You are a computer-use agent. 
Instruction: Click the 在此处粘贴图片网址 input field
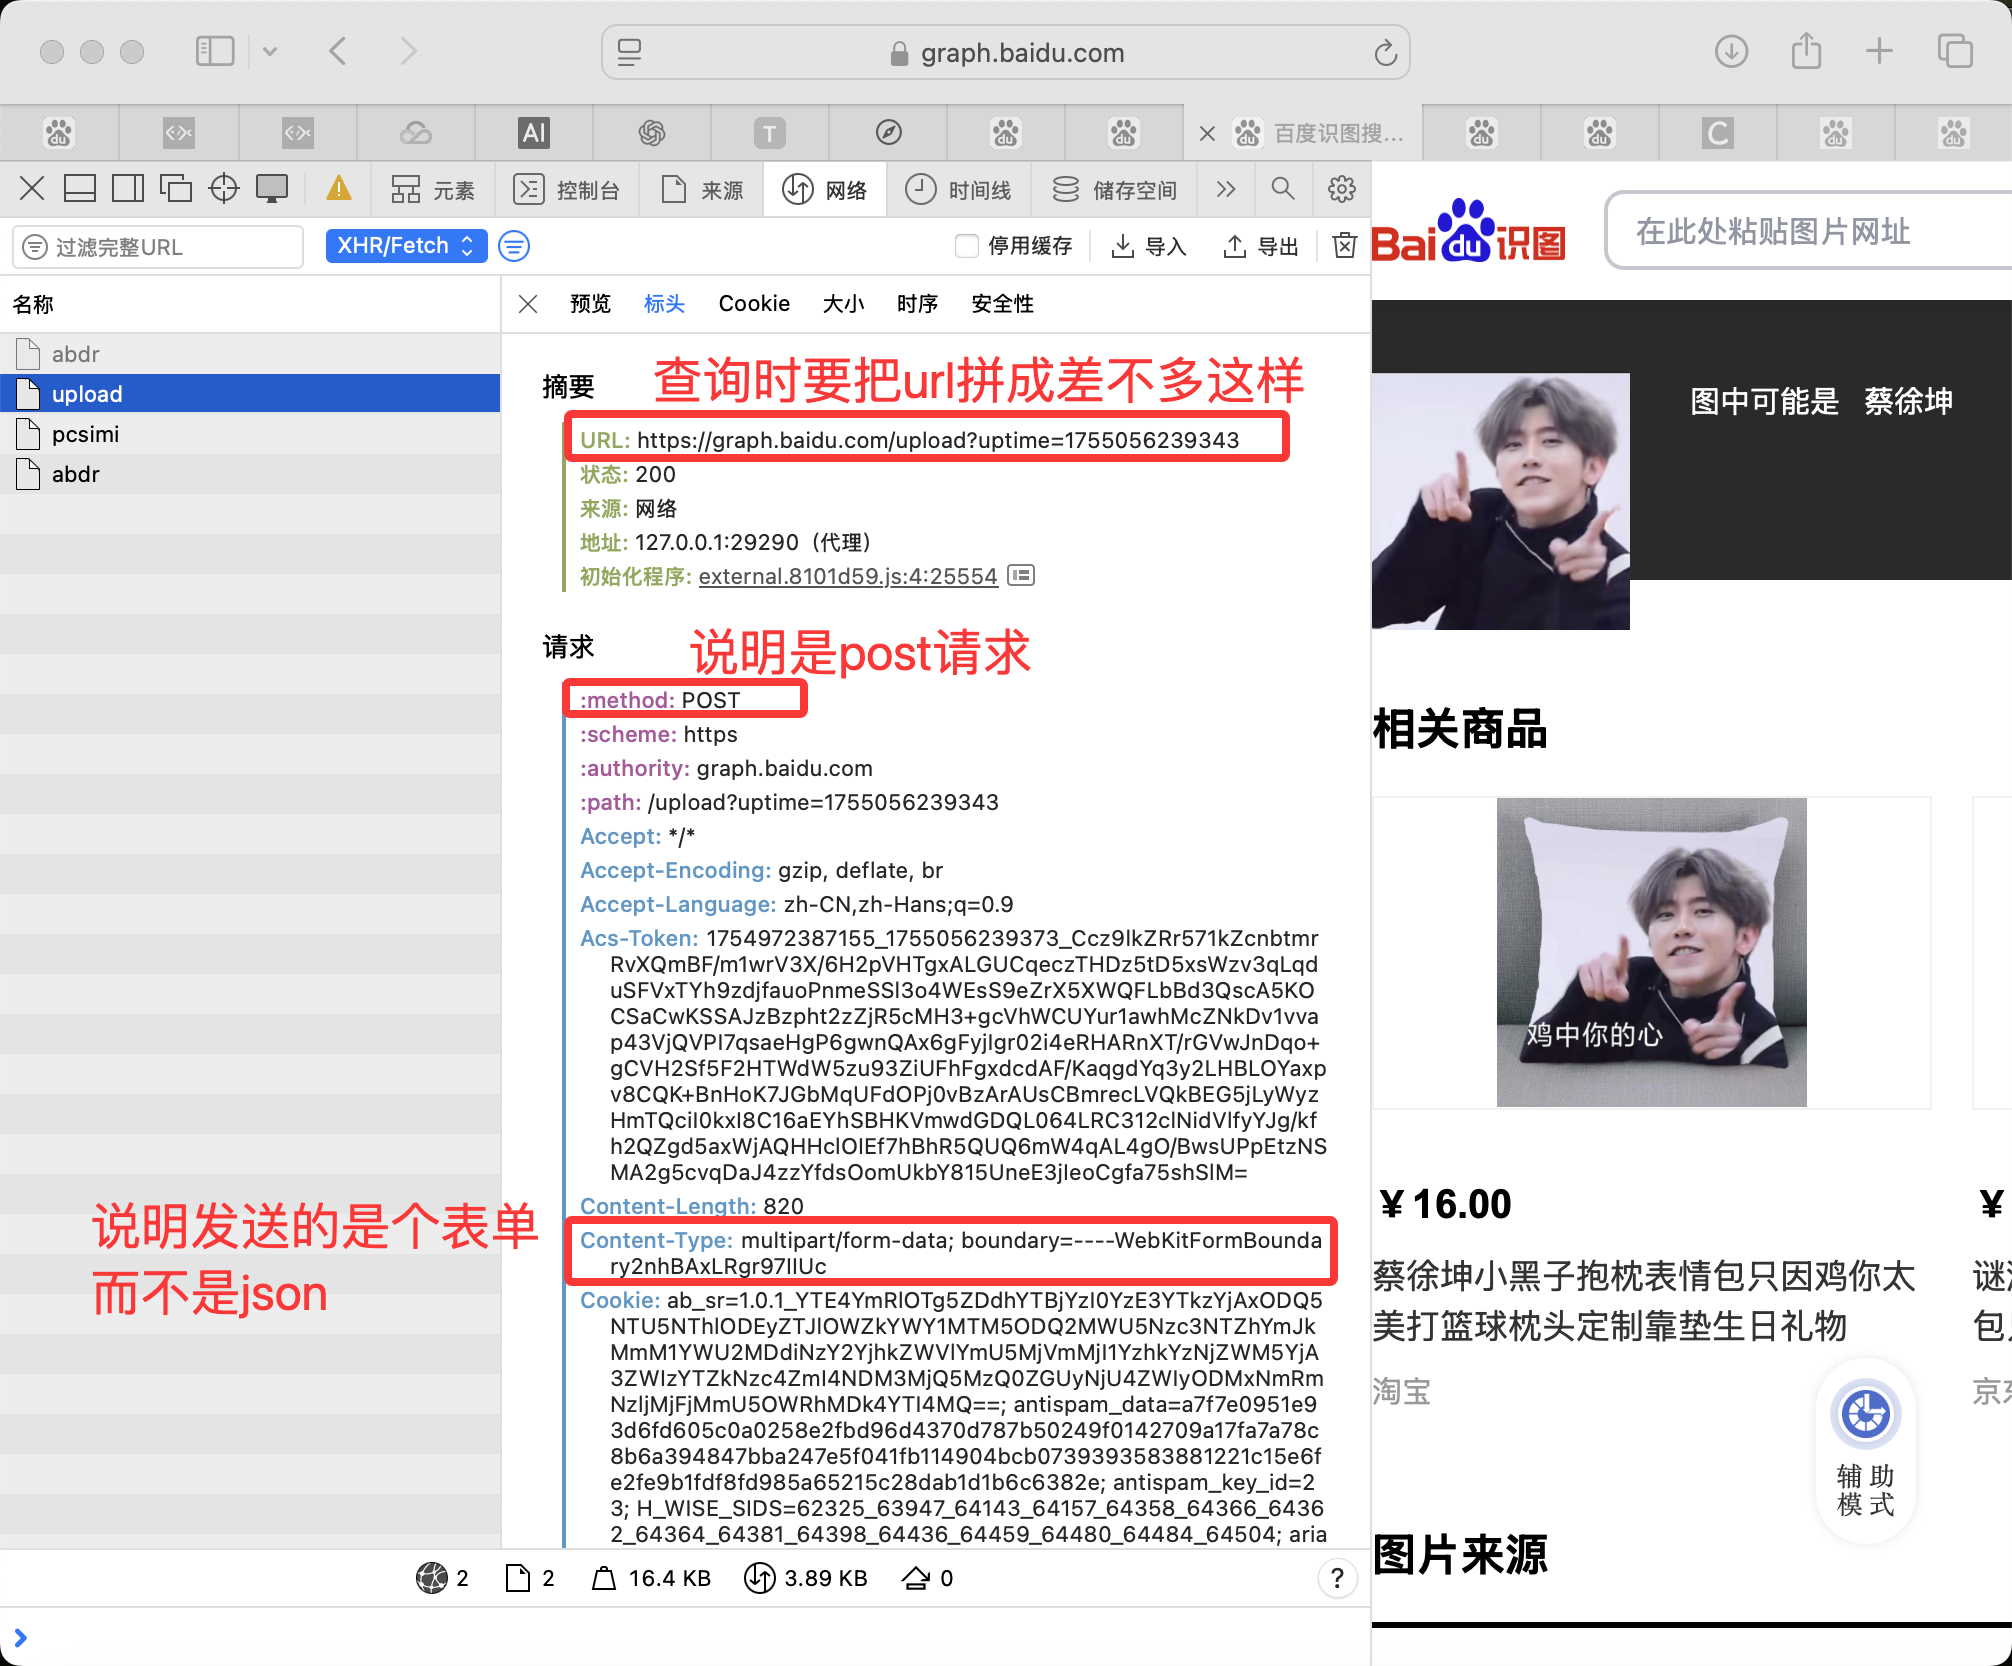[x=1808, y=231]
